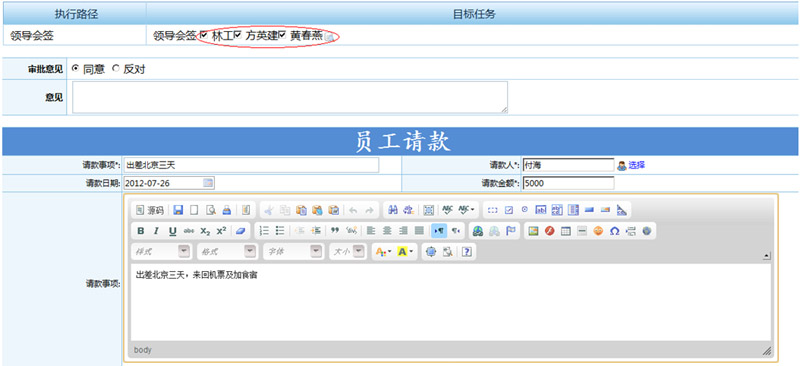Image resolution: width=800 pixels, height=366 pixels.
Task: Toggle Italic formatting
Action: [x=156, y=231]
